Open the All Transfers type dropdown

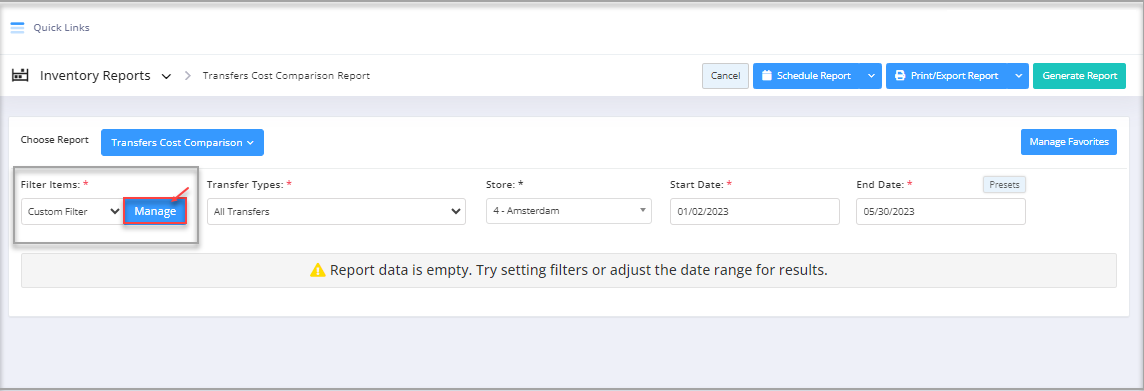(x=336, y=212)
